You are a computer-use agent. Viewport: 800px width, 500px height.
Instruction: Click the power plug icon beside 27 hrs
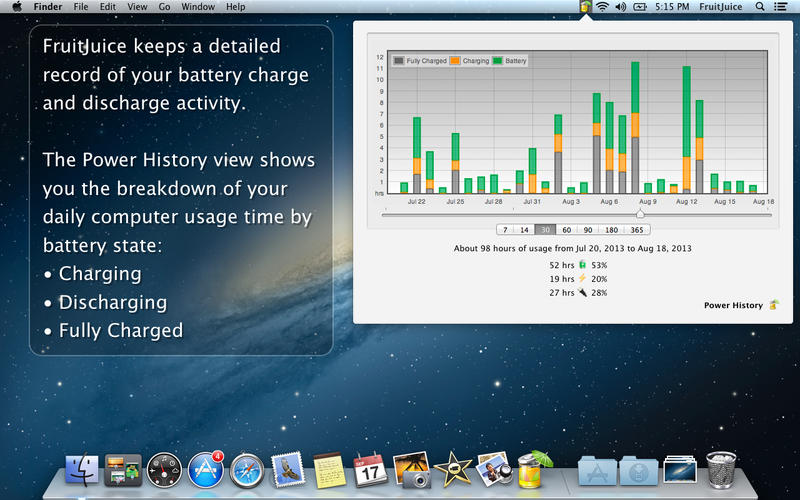click(x=583, y=292)
